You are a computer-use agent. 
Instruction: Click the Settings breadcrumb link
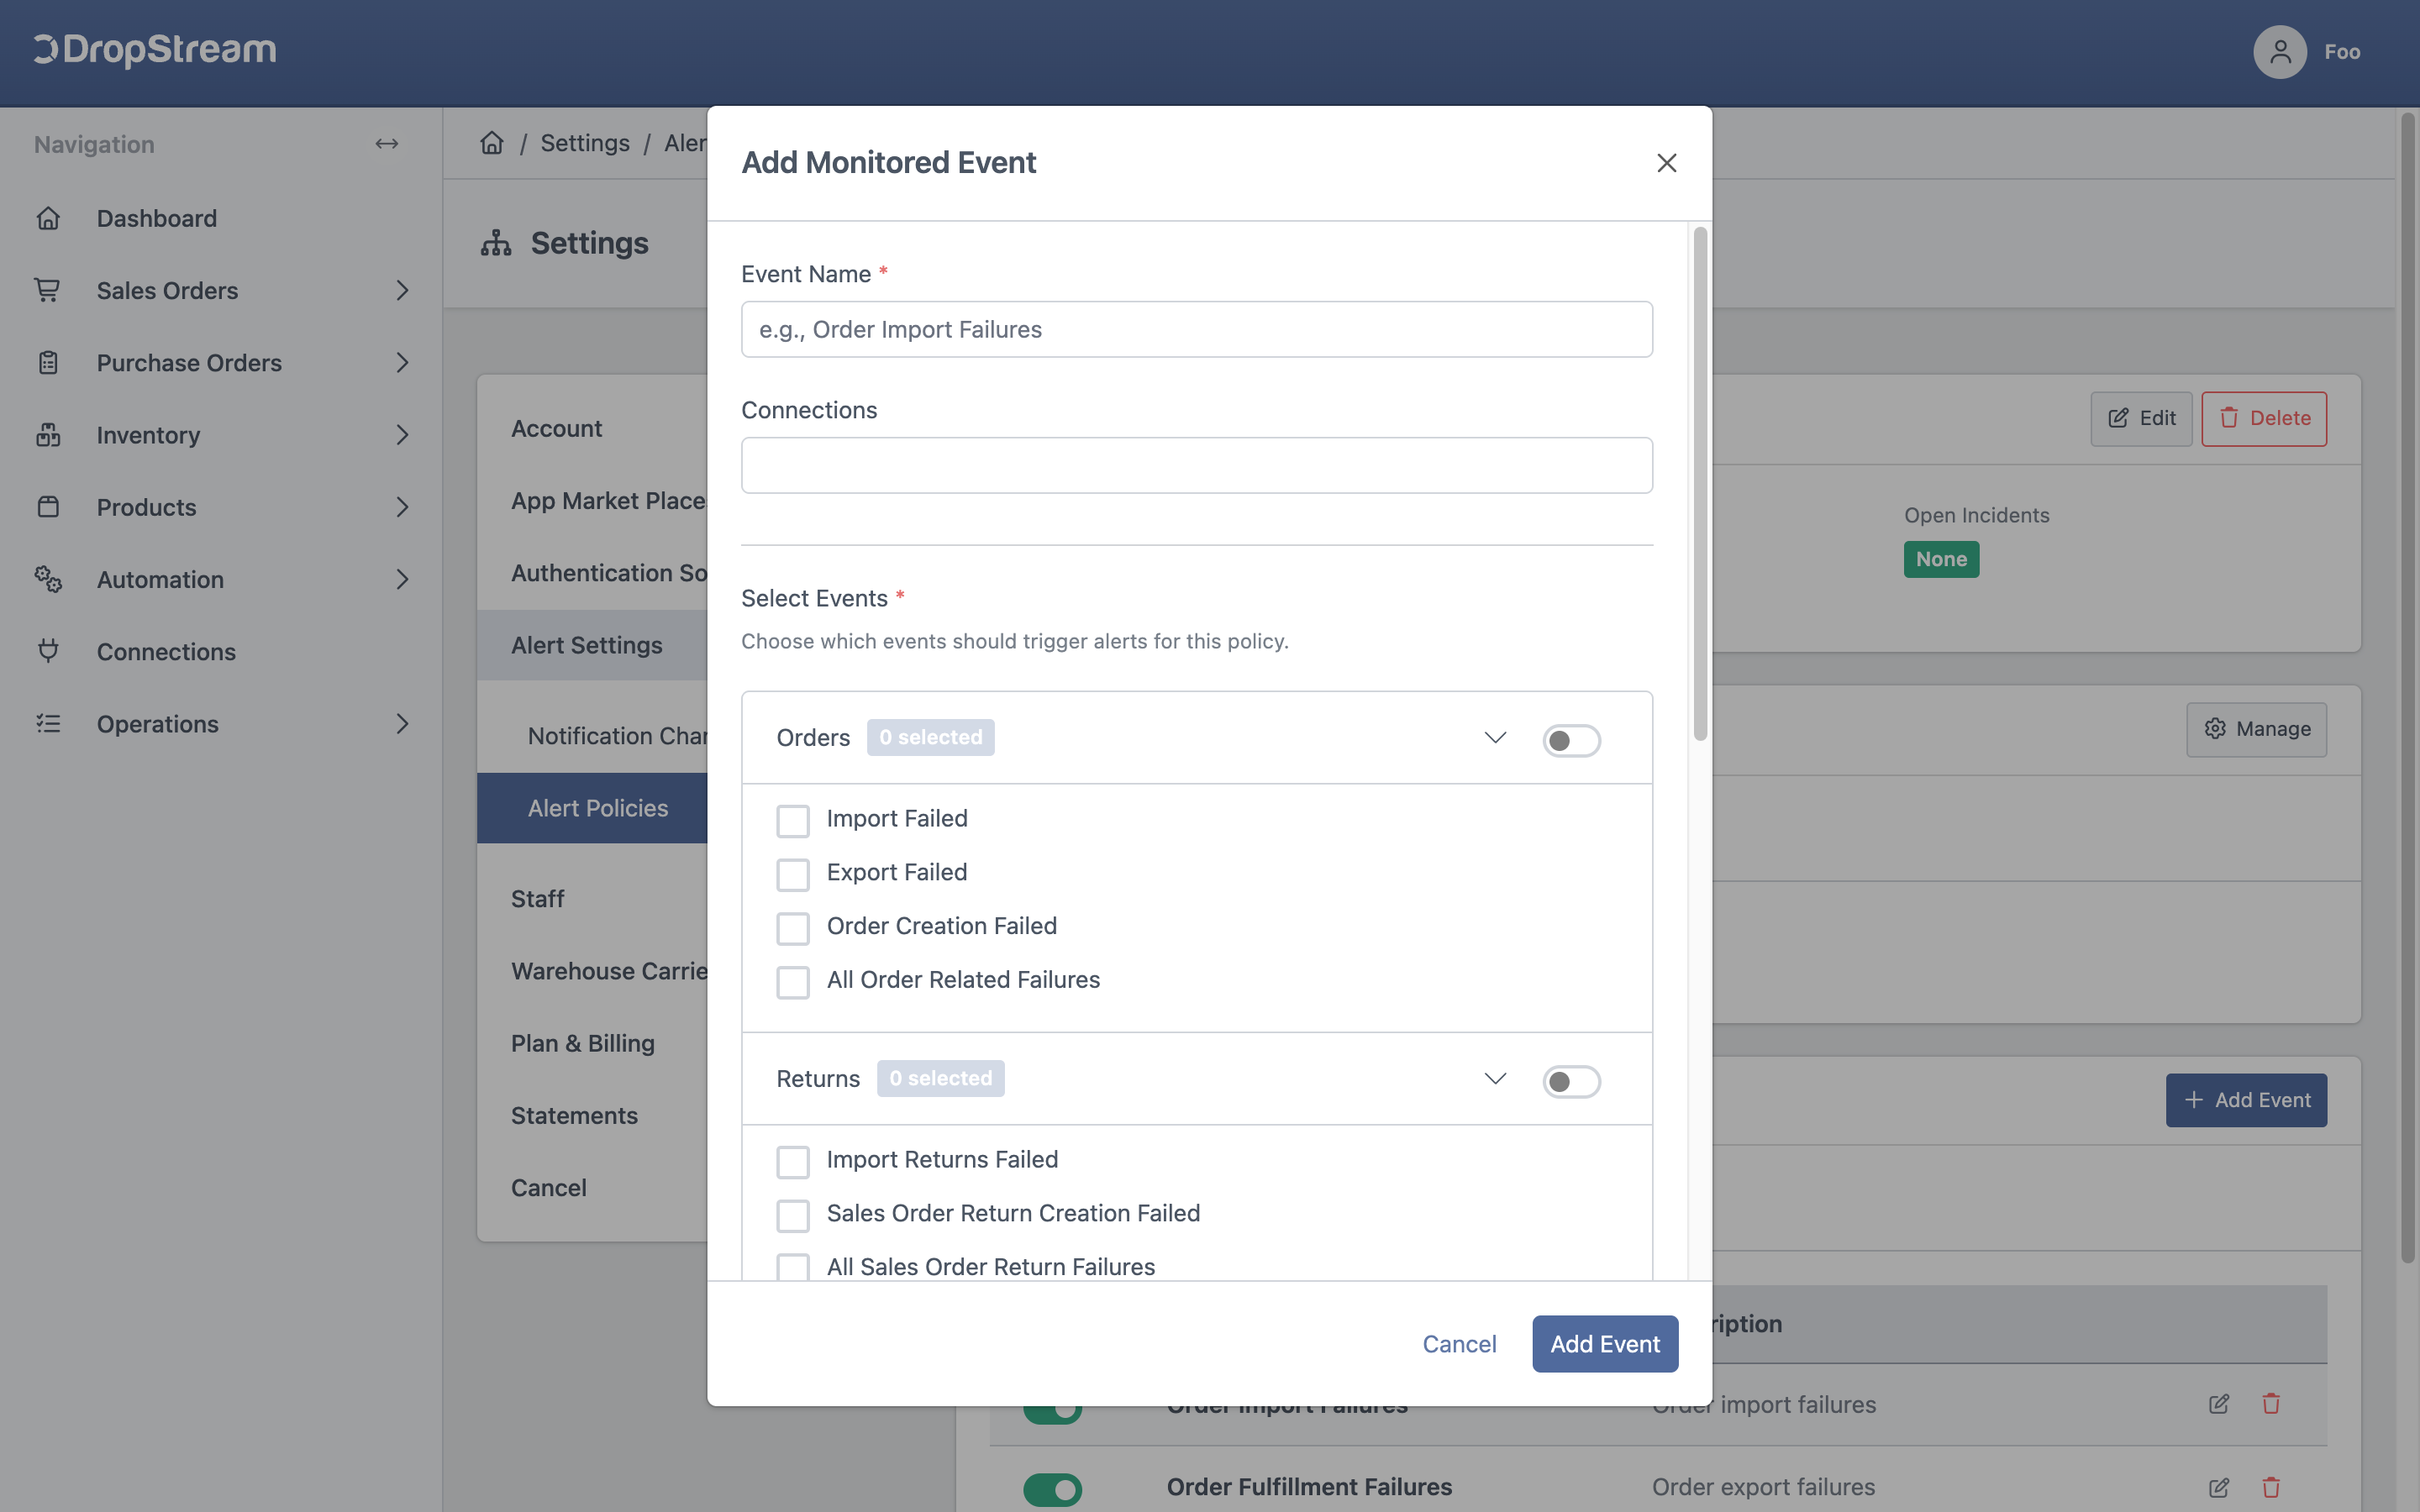[x=585, y=143]
